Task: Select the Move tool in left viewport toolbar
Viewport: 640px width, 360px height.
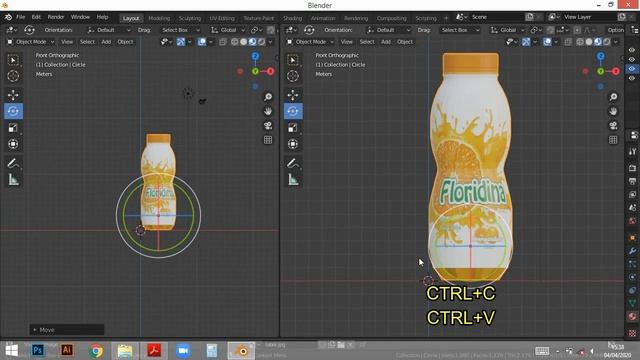Action: pyautogui.click(x=13, y=95)
